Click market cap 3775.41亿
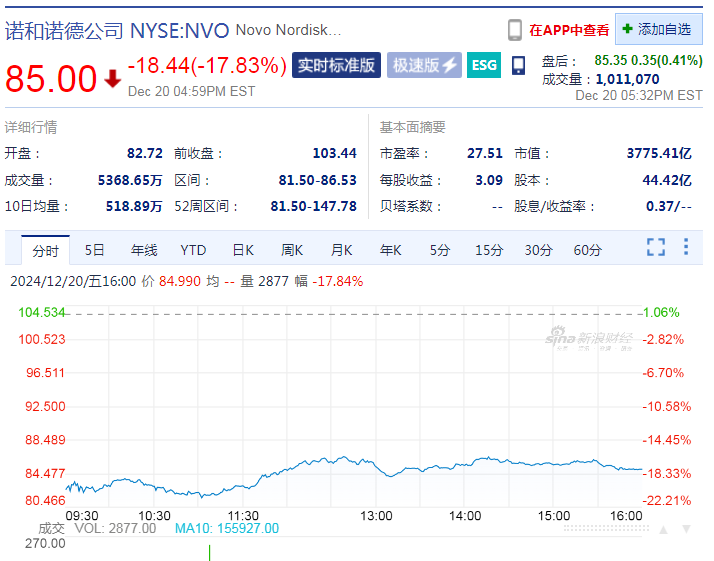The width and height of the screenshot is (714, 561). (x=659, y=153)
